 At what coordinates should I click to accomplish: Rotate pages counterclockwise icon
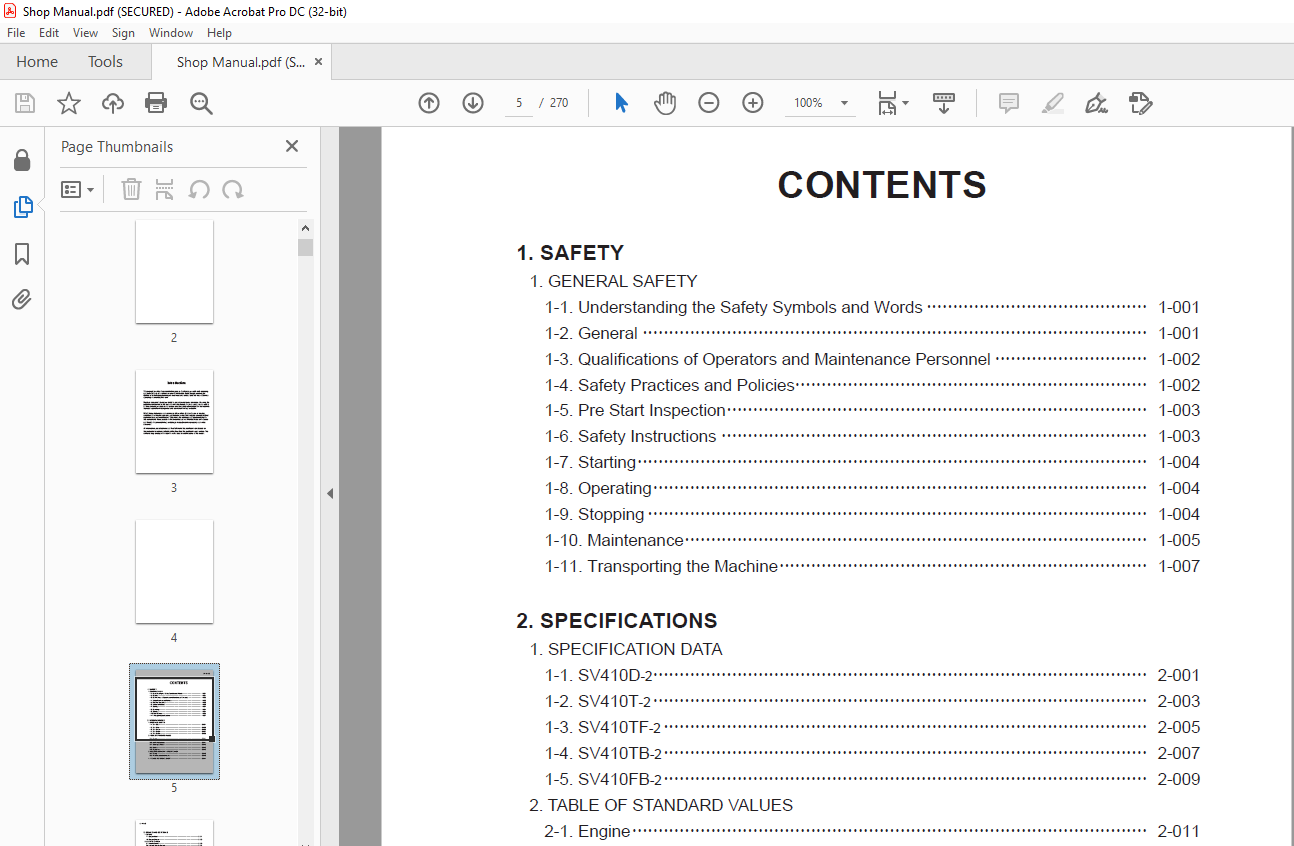point(199,189)
